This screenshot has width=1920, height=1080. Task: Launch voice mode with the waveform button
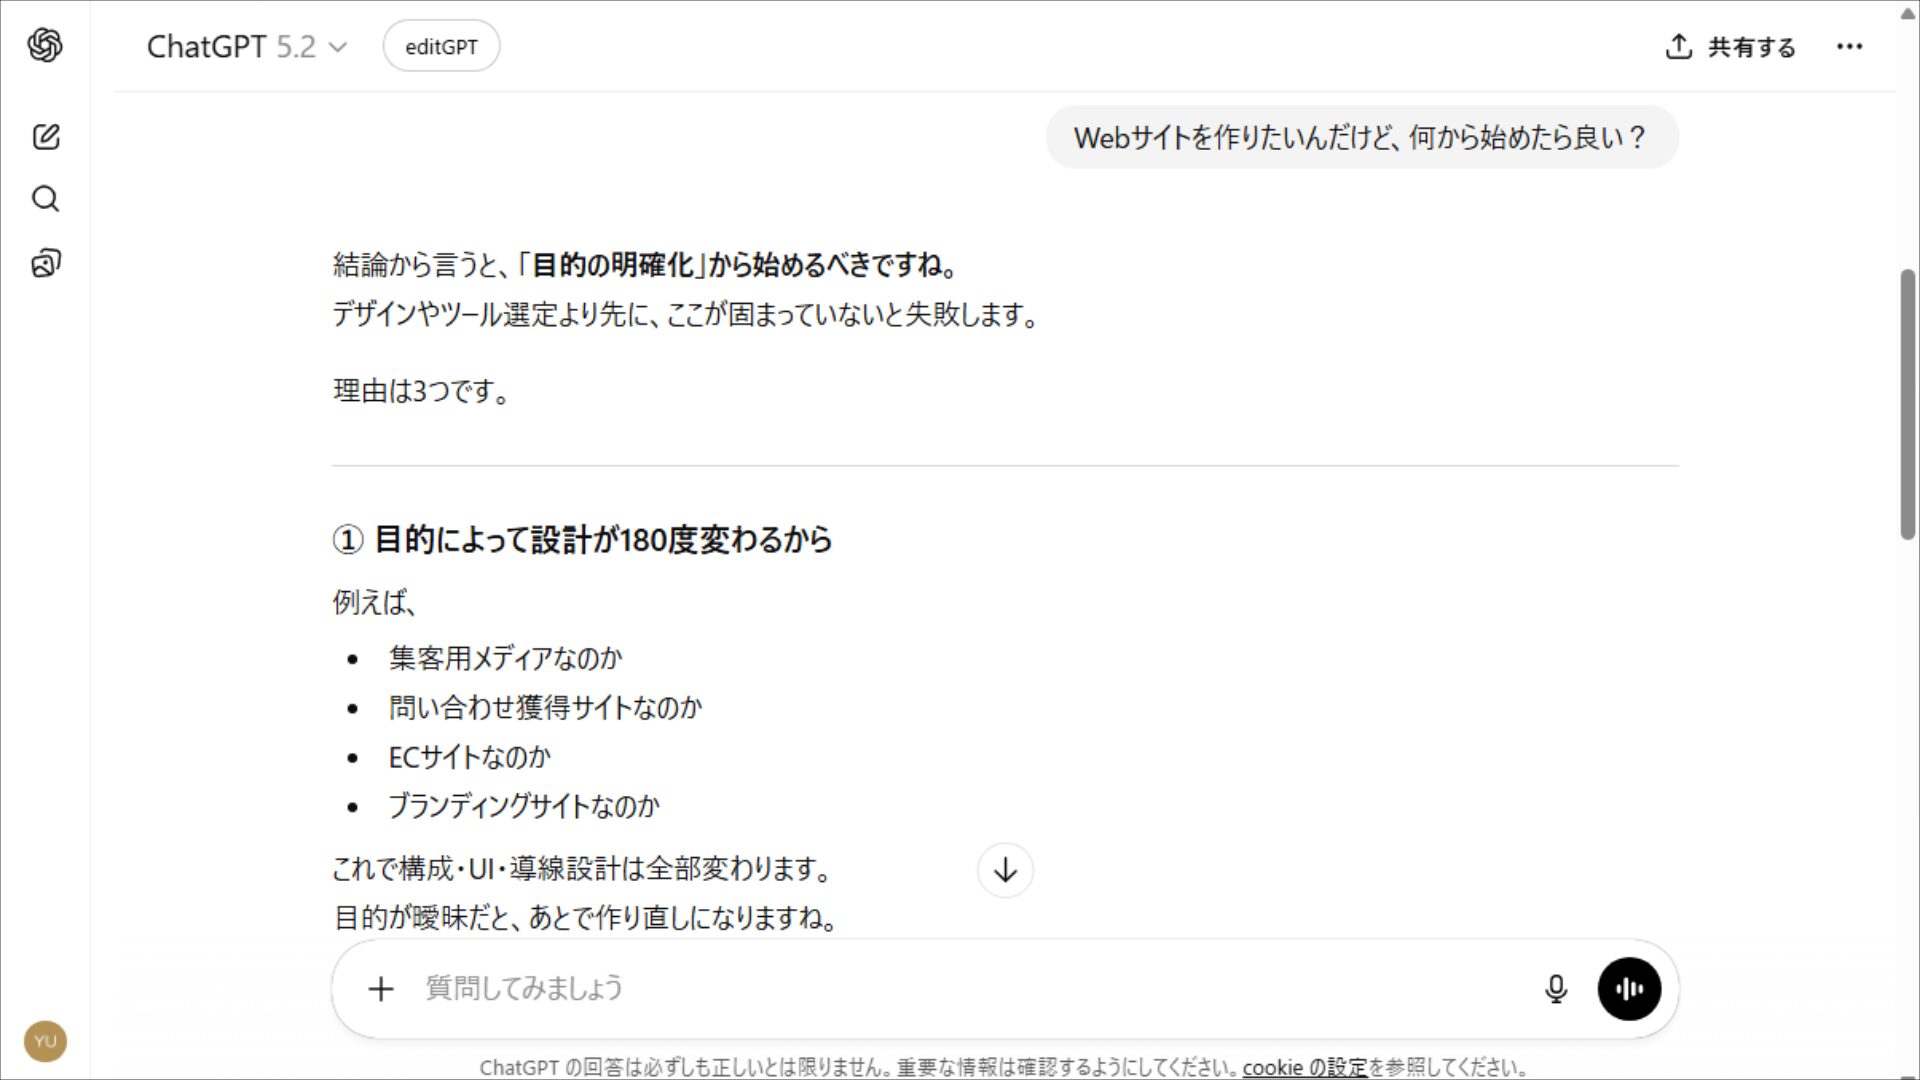pos(1629,988)
